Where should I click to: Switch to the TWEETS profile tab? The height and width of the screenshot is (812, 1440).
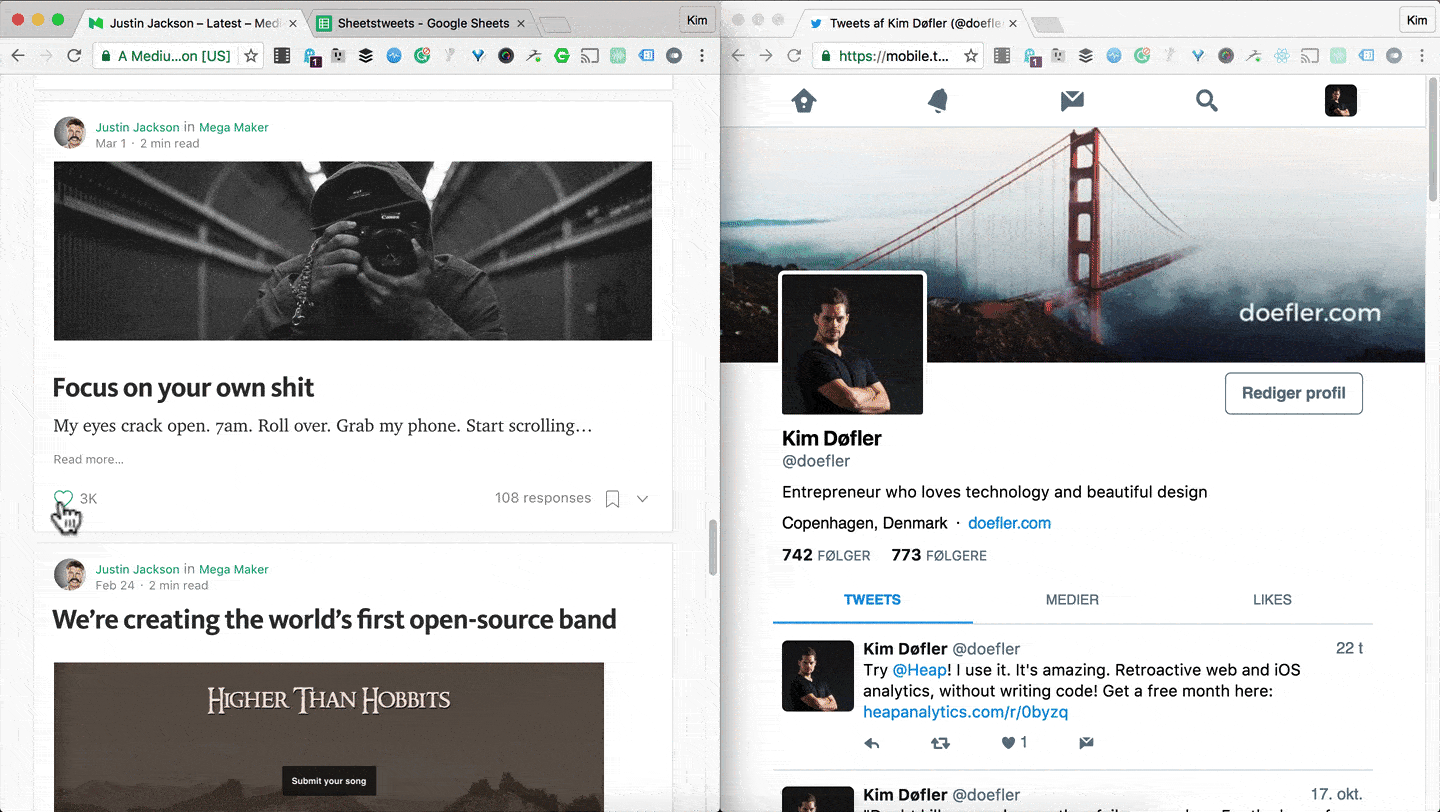(x=872, y=600)
